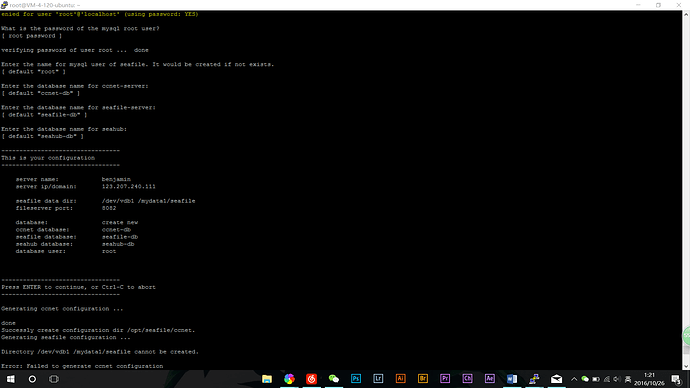
Task: Switch input method via IME tray icon
Action: tap(628, 379)
